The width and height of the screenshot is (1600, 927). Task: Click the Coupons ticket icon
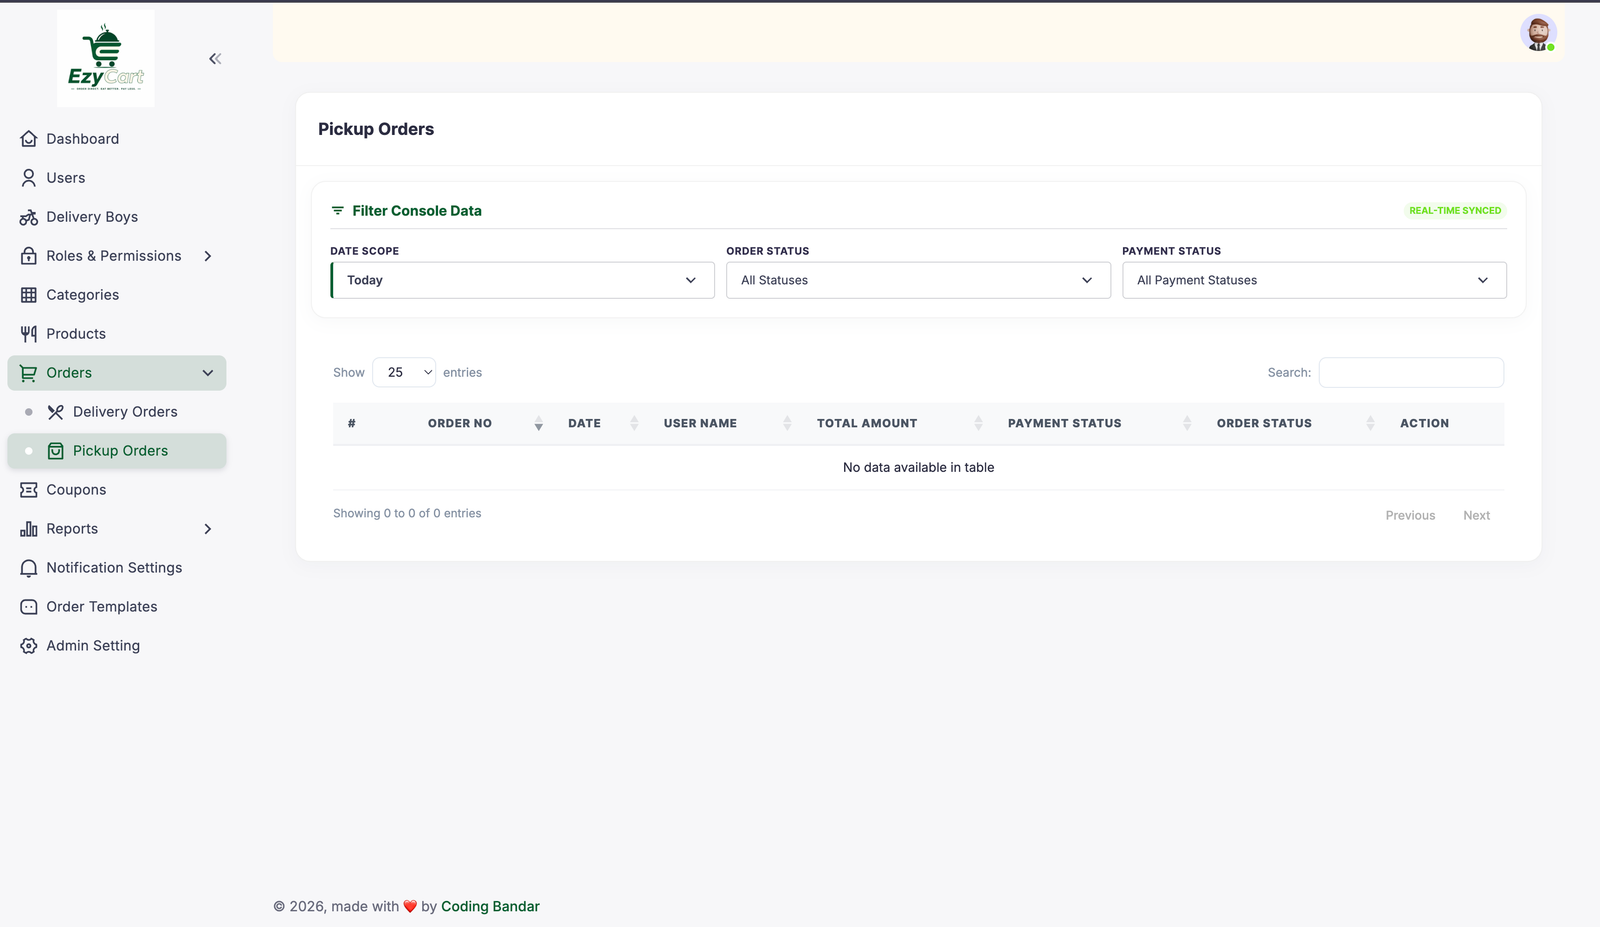(x=29, y=490)
